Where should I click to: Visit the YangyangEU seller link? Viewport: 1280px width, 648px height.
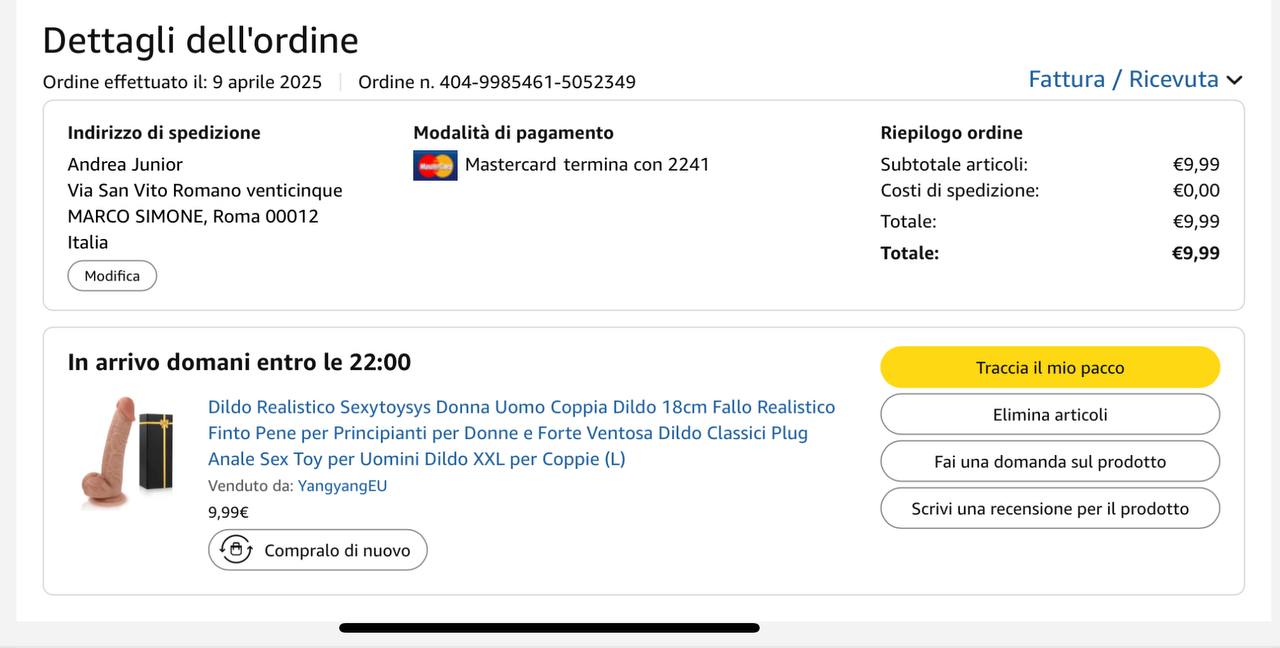coord(342,486)
